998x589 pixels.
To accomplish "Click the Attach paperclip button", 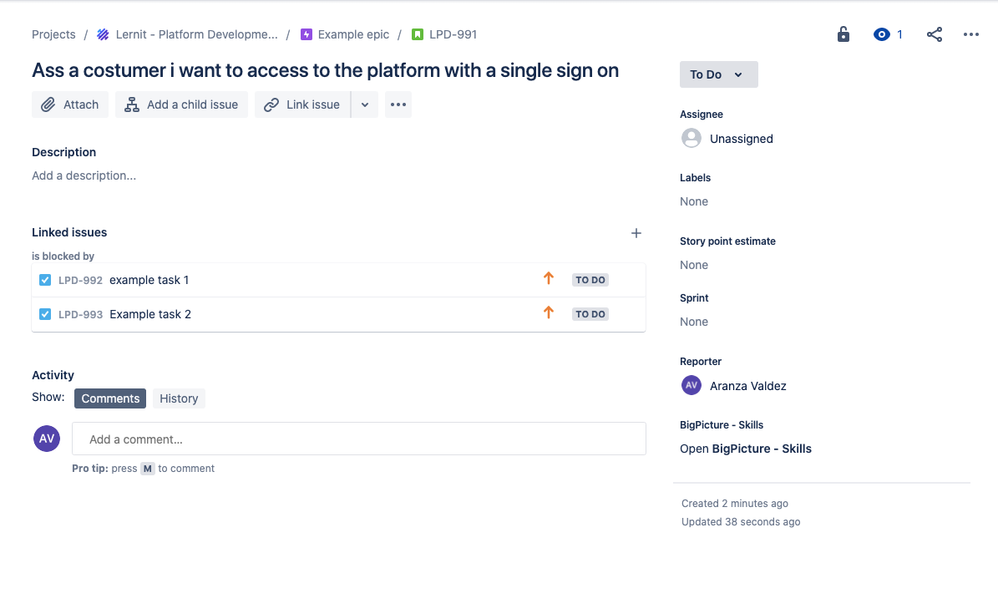I will coord(70,104).
